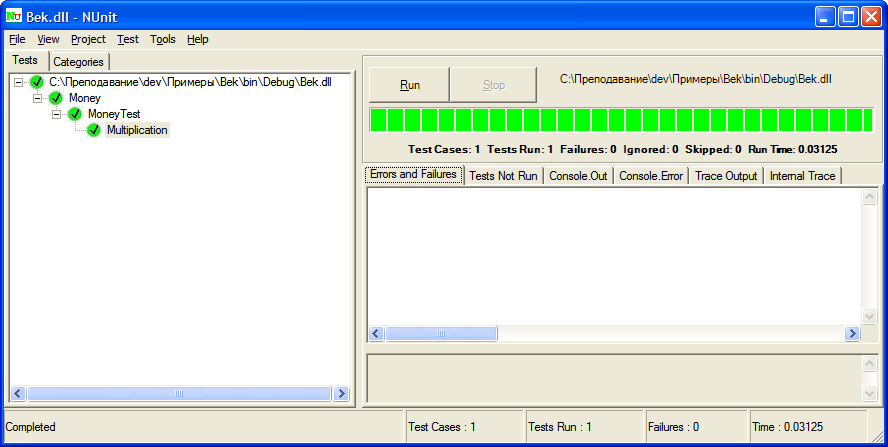Click down arrow of stack trace panel scrollbar
This screenshot has width=888, height=447.
point(869,393)
